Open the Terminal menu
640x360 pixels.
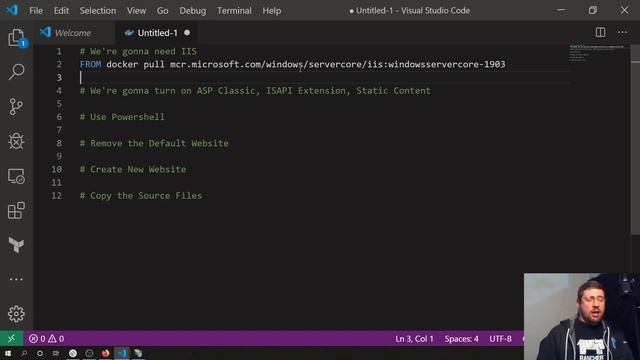[234, 11]
